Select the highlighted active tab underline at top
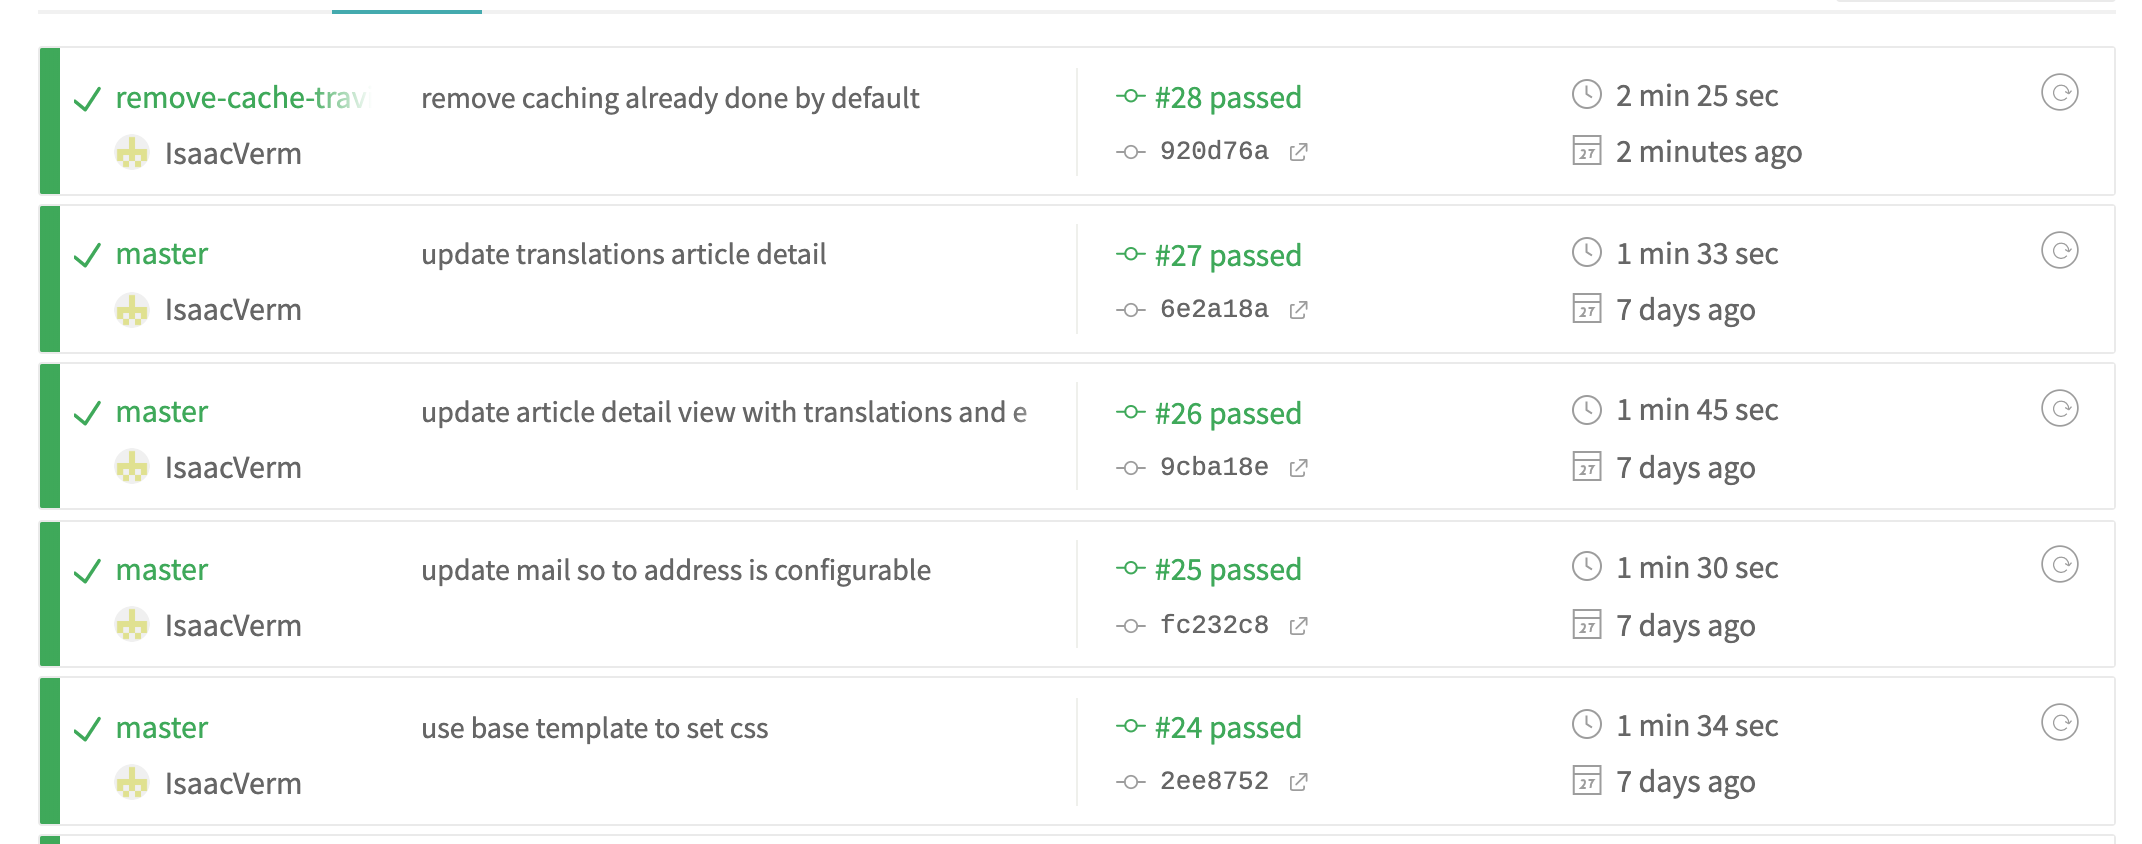The width and height of the screenshot is (2142, 844). [407, 11]
